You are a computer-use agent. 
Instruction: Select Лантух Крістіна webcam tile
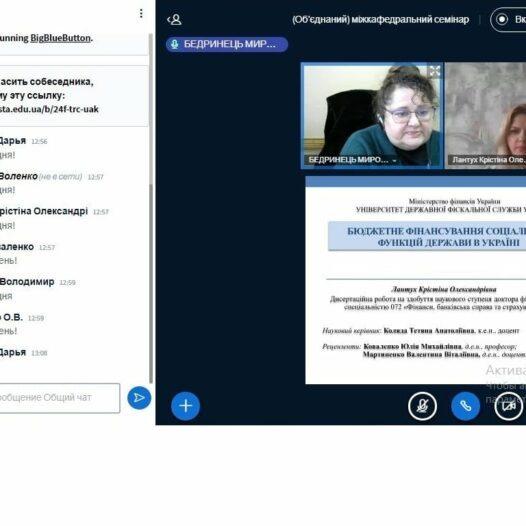(485, 115)
